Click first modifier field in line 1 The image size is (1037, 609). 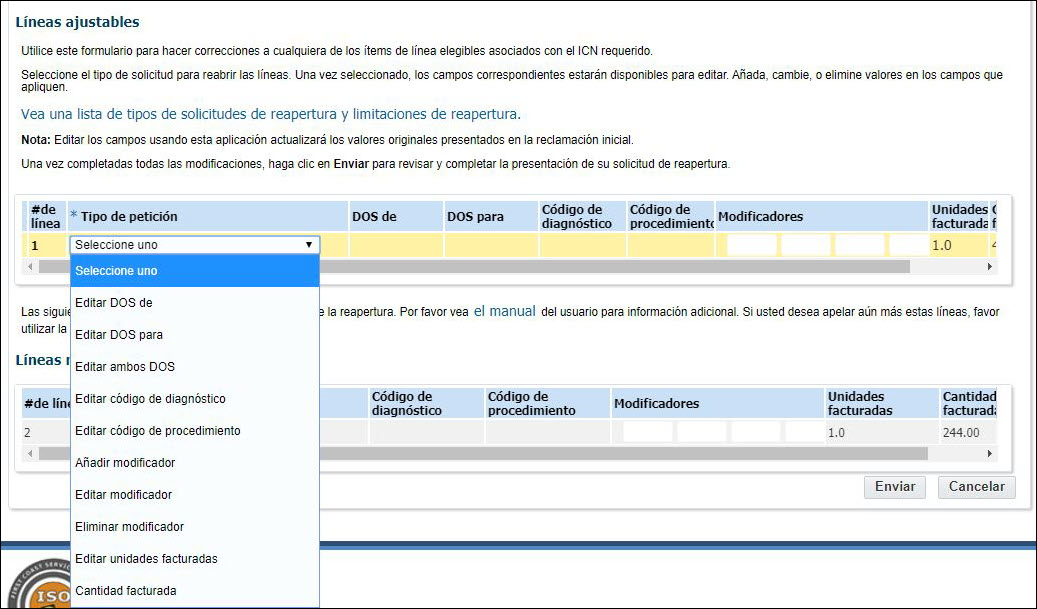tap(752, 245)
